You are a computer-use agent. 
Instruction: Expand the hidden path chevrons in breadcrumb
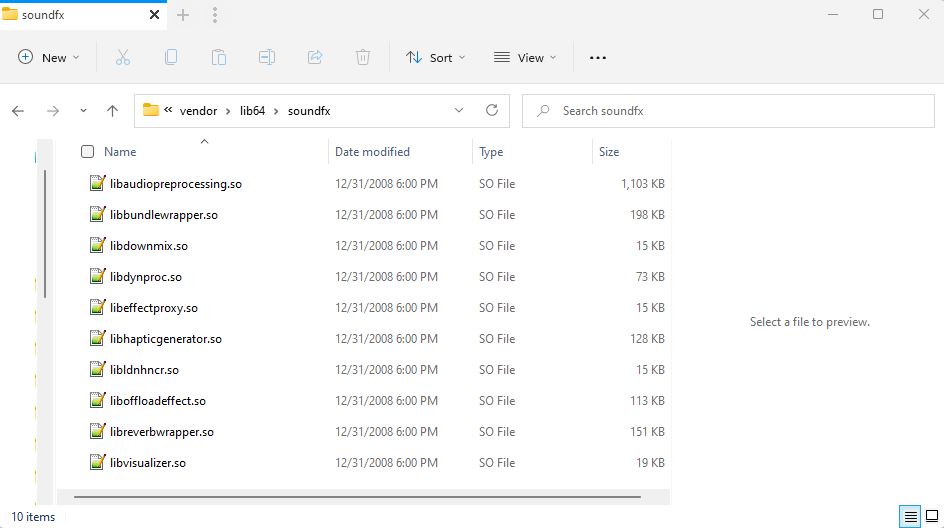(168, 110)
